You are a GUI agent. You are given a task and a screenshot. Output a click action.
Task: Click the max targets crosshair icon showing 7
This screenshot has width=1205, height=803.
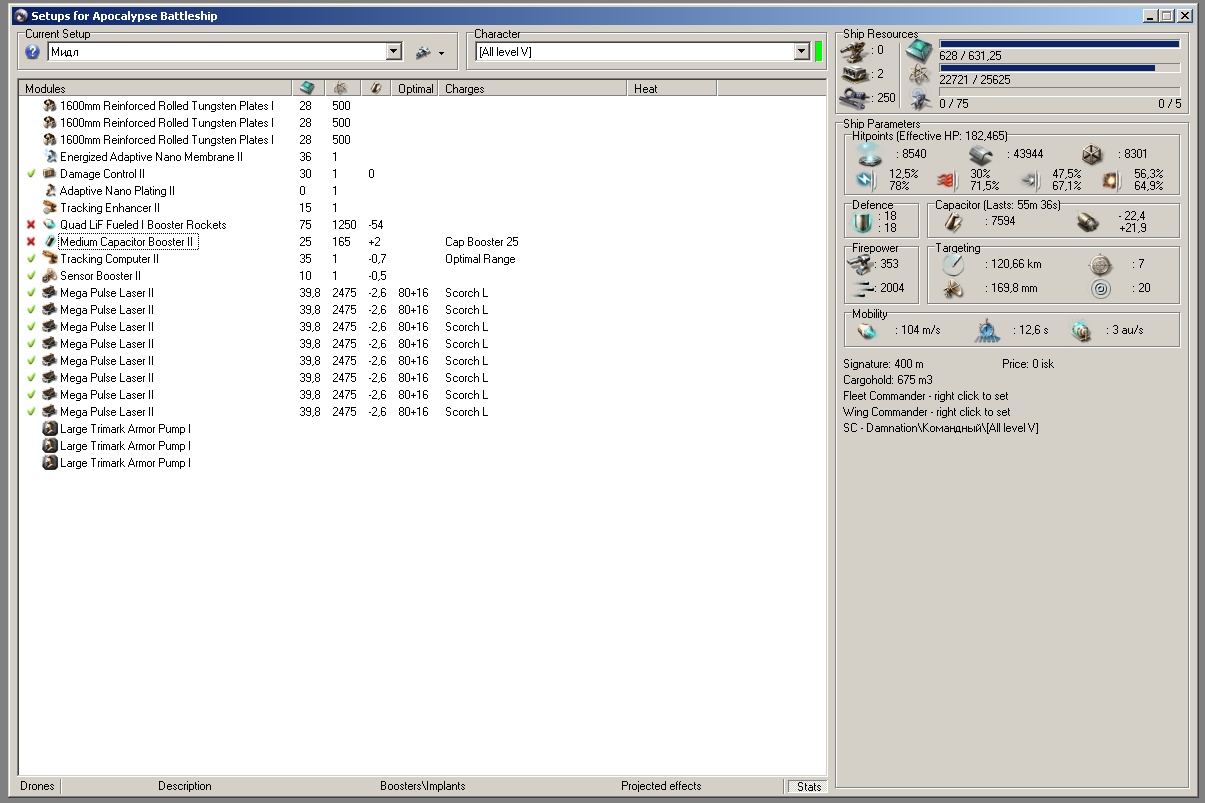[1100, 264]
